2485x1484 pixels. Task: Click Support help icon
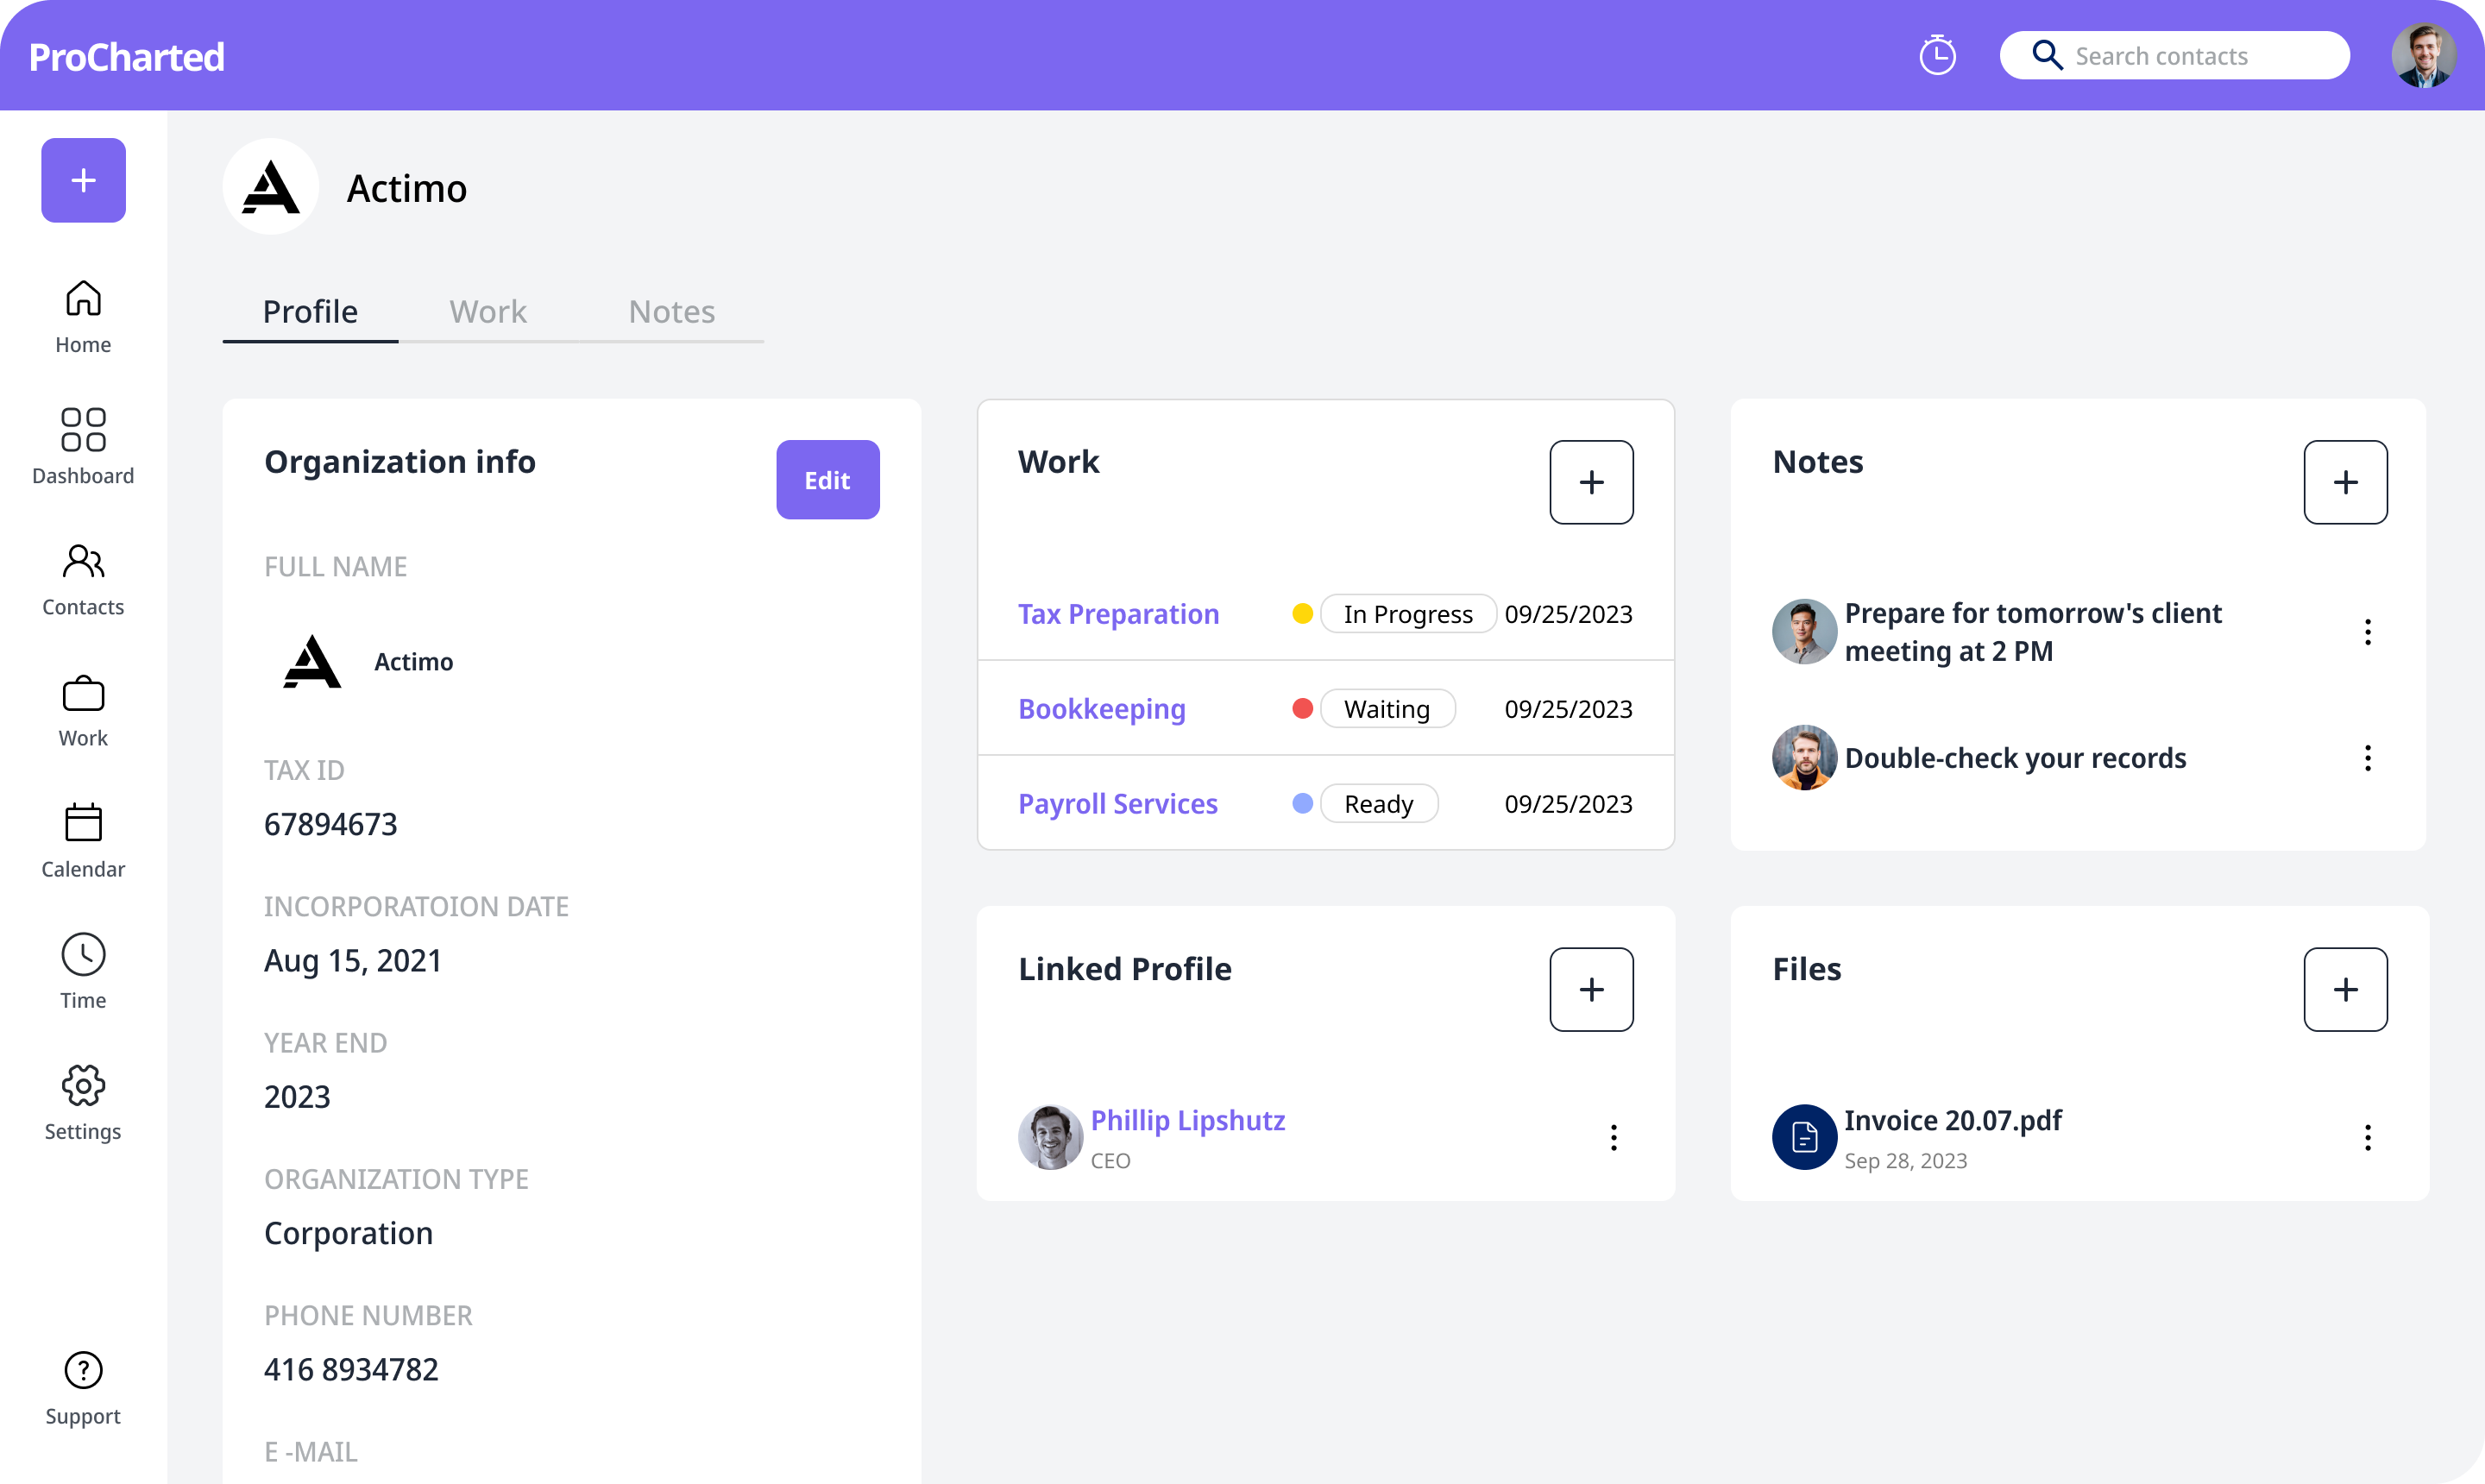81,1371
